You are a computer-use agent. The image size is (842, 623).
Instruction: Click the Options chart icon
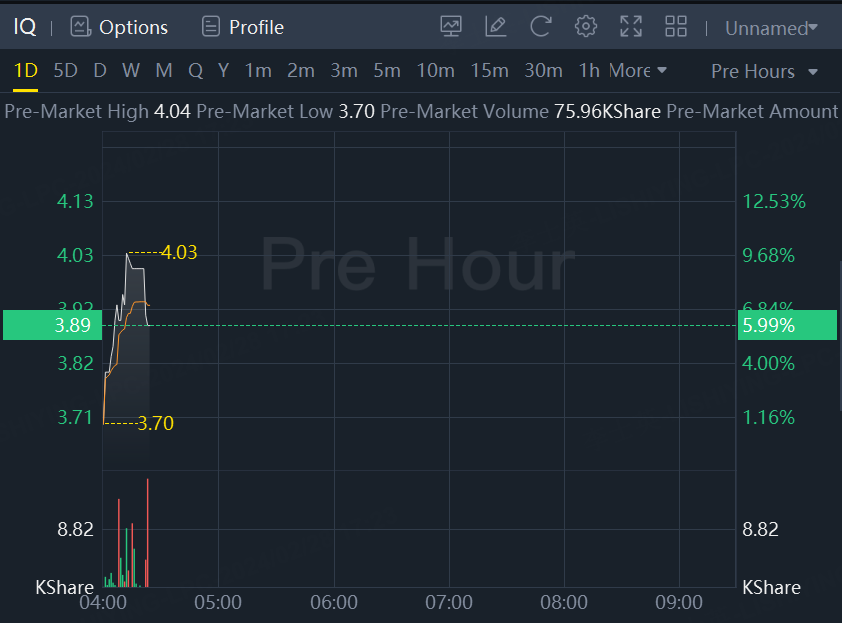coord(80,27)
